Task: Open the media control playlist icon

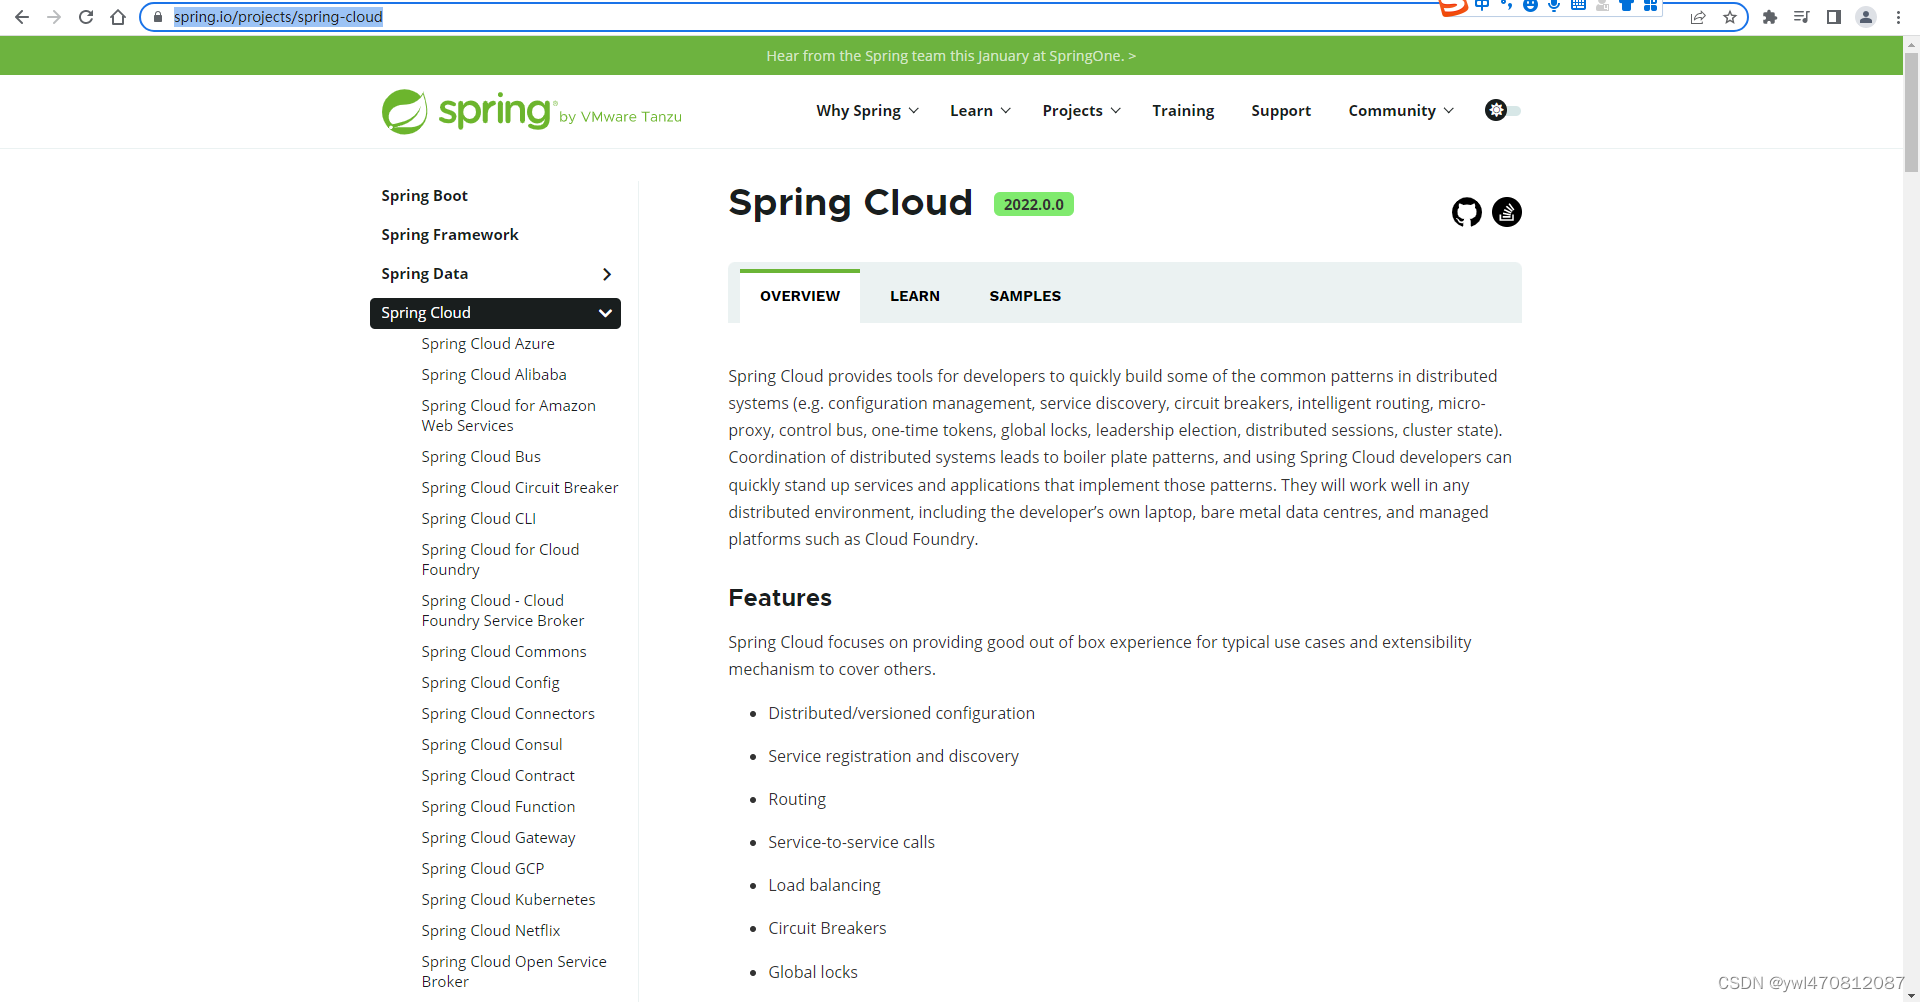Action: 1802,17
